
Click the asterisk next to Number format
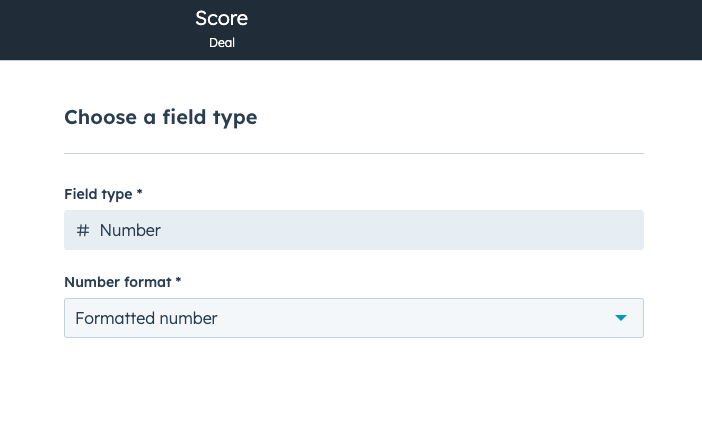point(178,281)
